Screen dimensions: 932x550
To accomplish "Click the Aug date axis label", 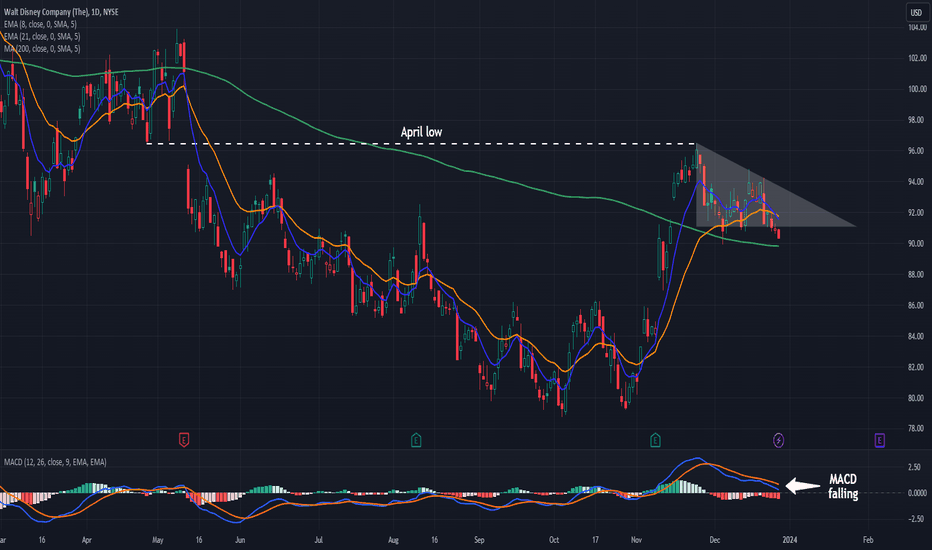I will [x=393, y=540].
